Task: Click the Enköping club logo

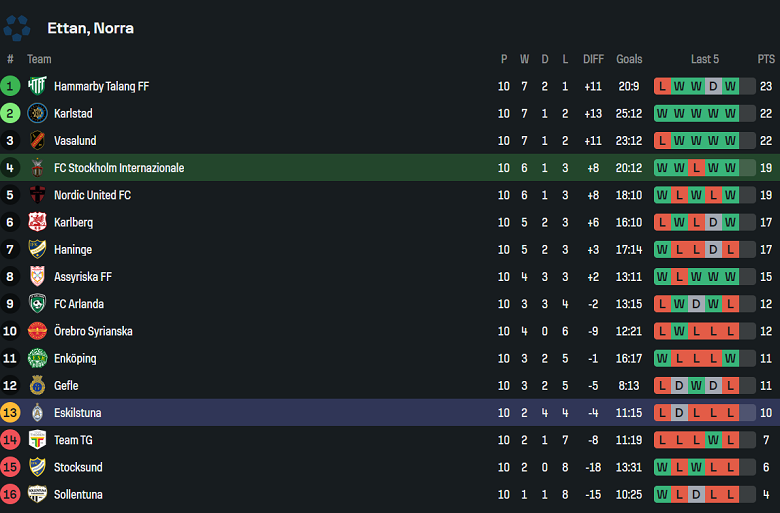Action: pyautogui.click(x=37, y=358)
